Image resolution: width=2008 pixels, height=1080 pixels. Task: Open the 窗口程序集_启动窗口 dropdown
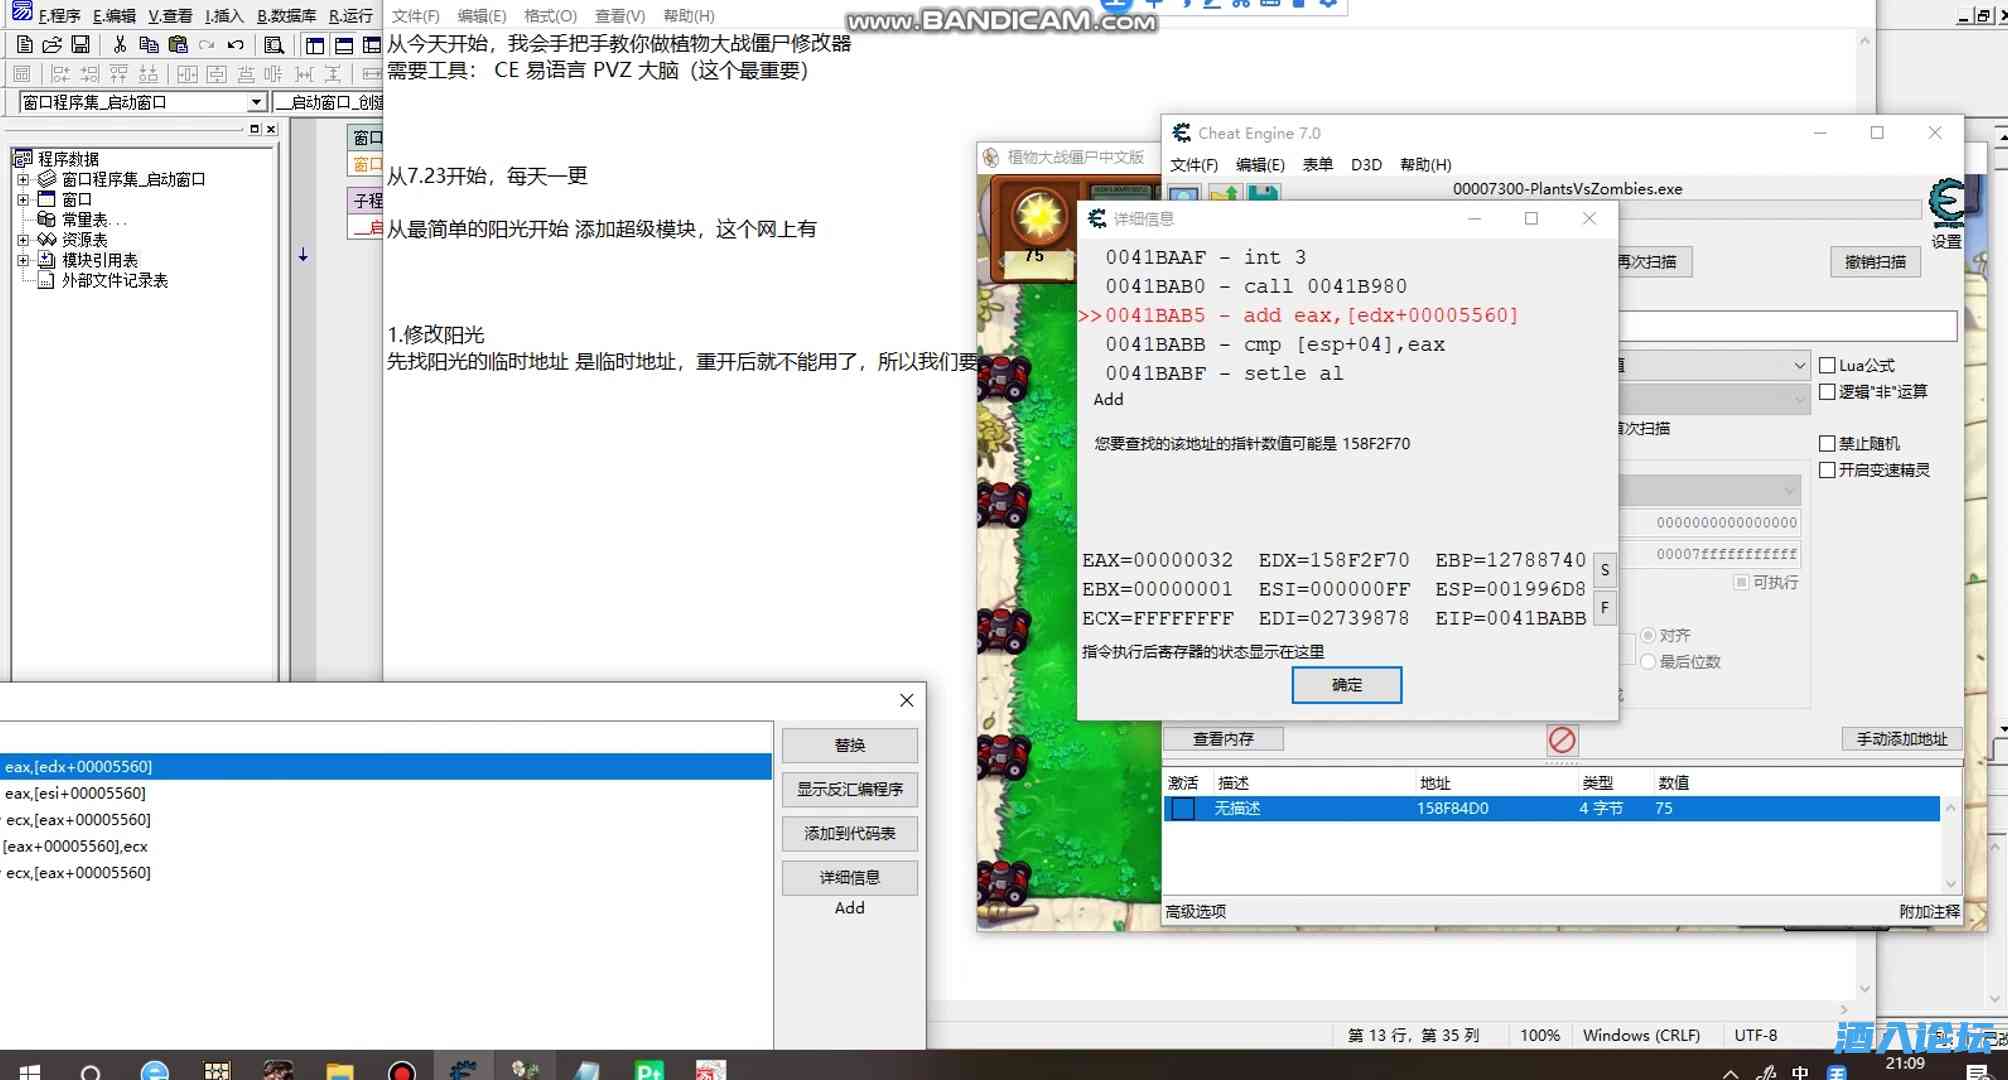[257, 101]
